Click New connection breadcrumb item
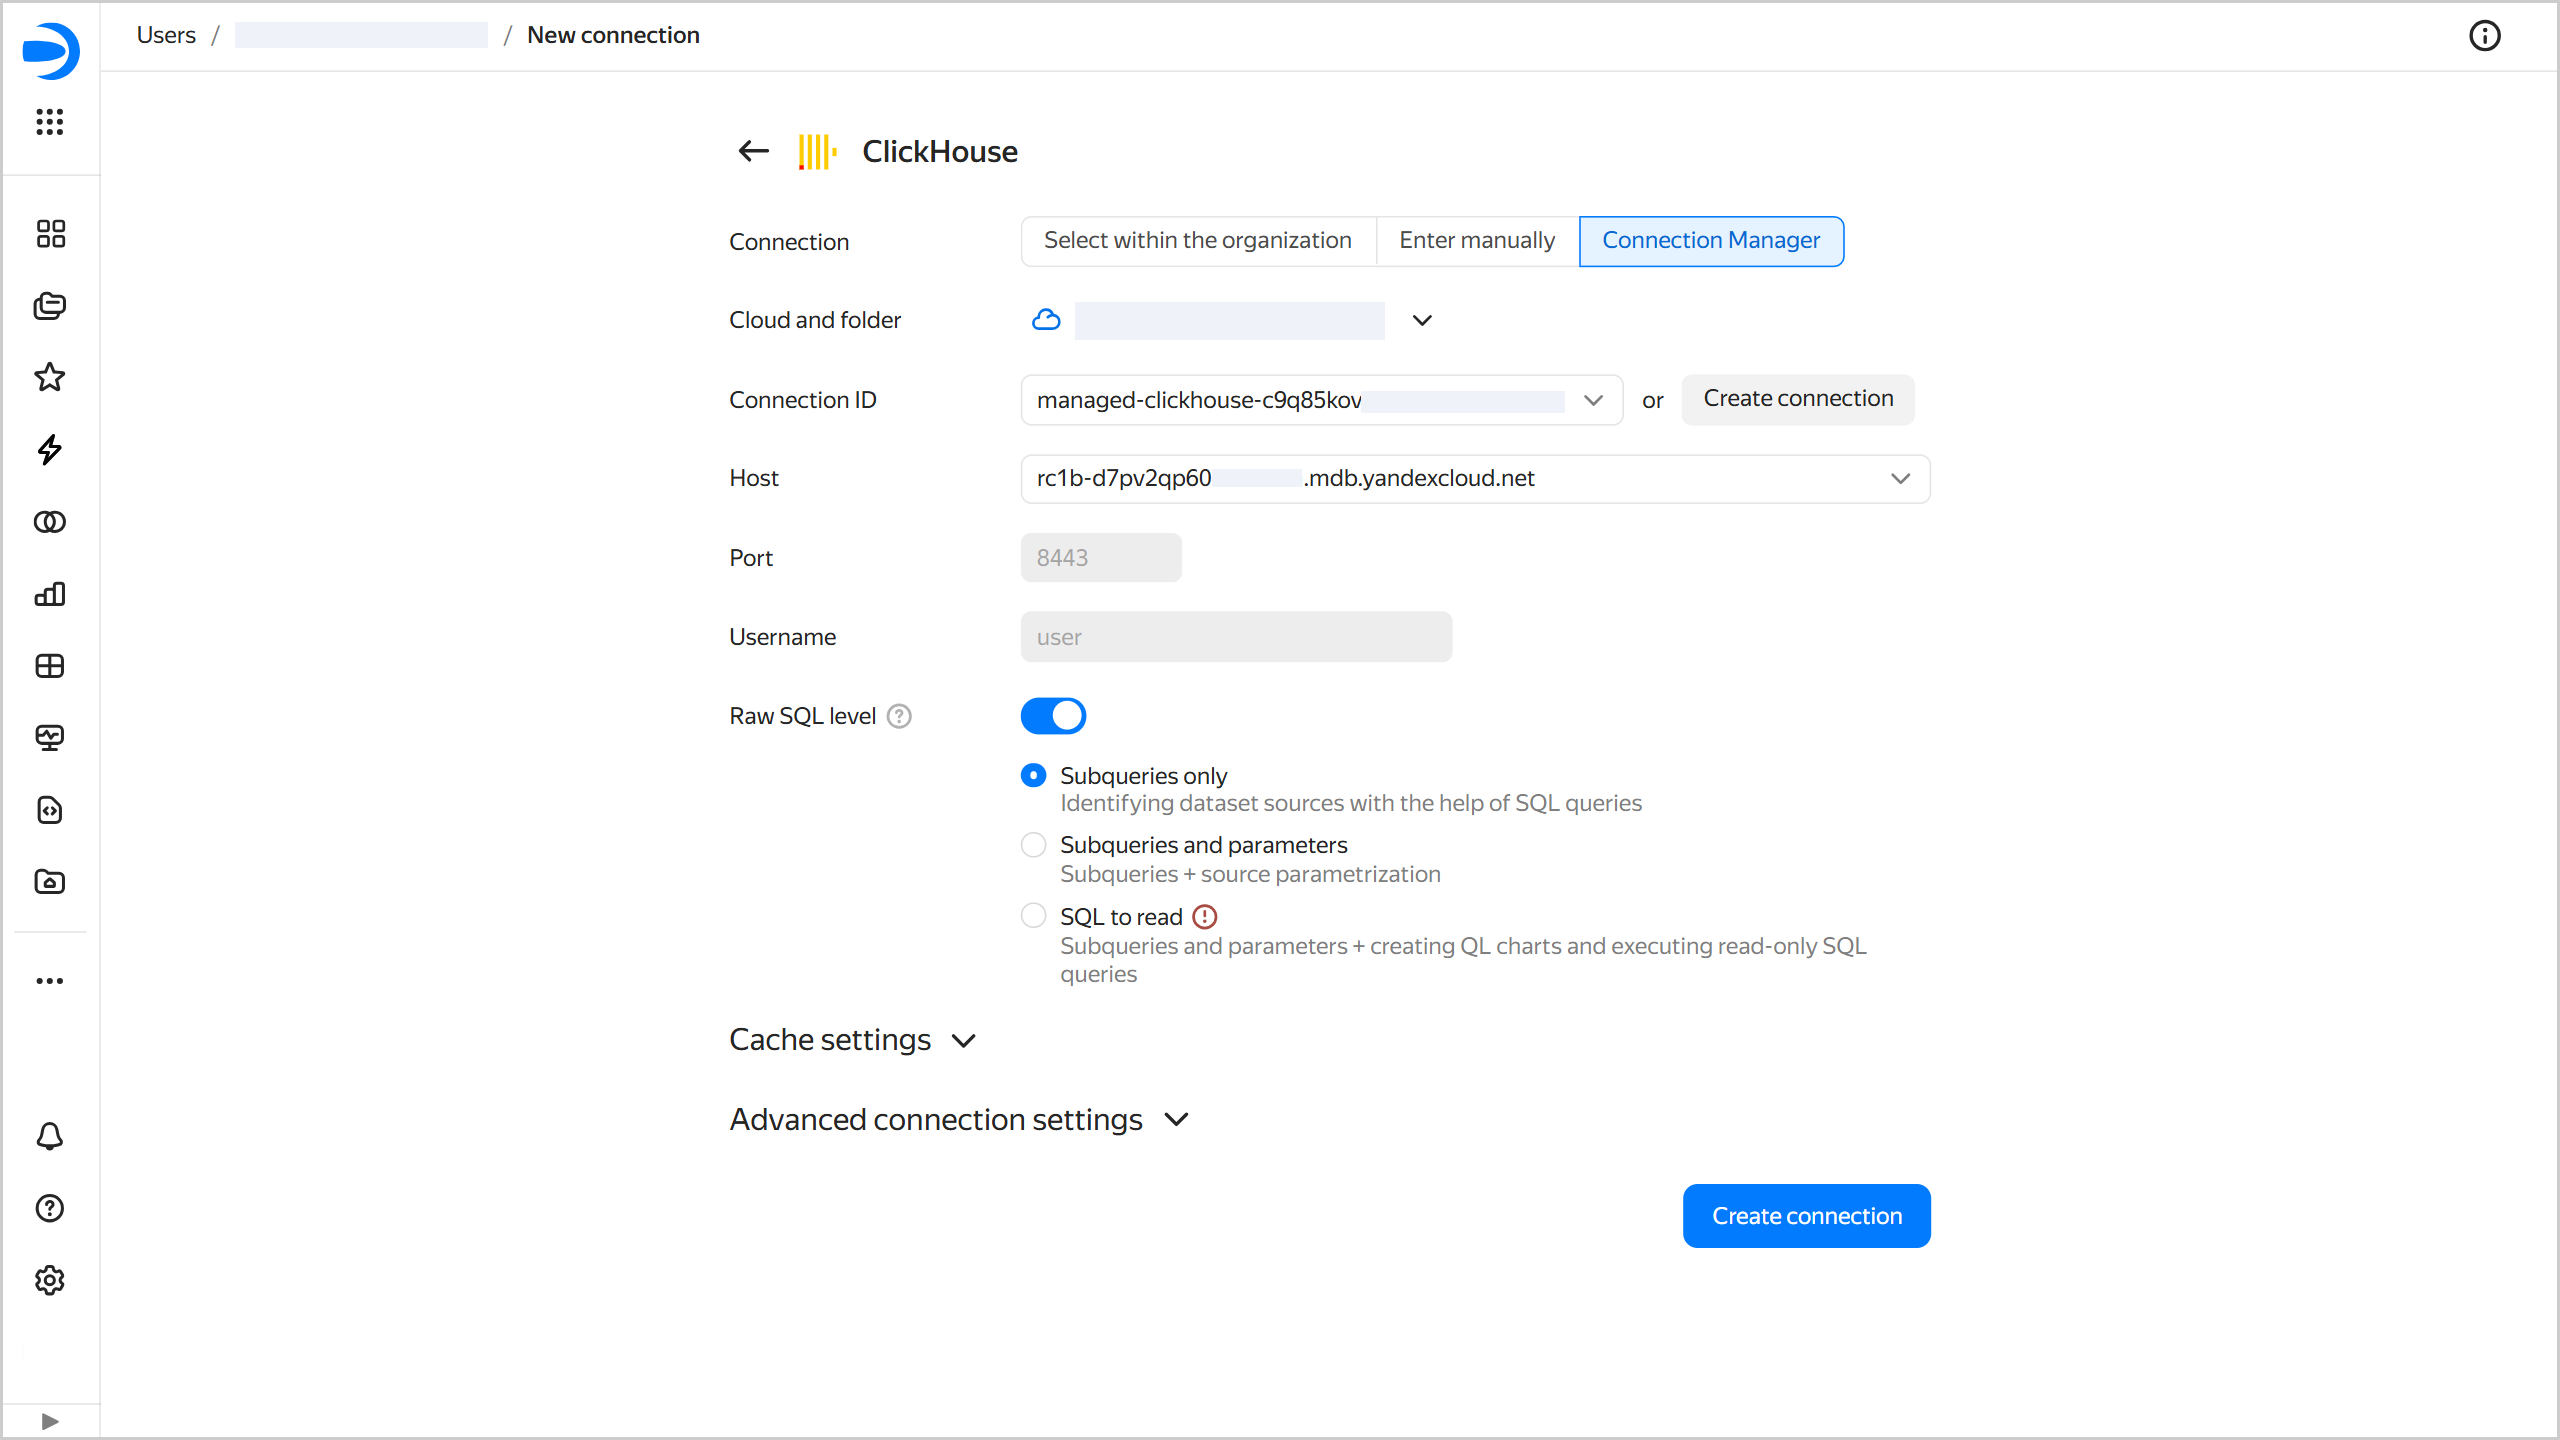The image size is (2560, 1440). (x=613, y=35)
